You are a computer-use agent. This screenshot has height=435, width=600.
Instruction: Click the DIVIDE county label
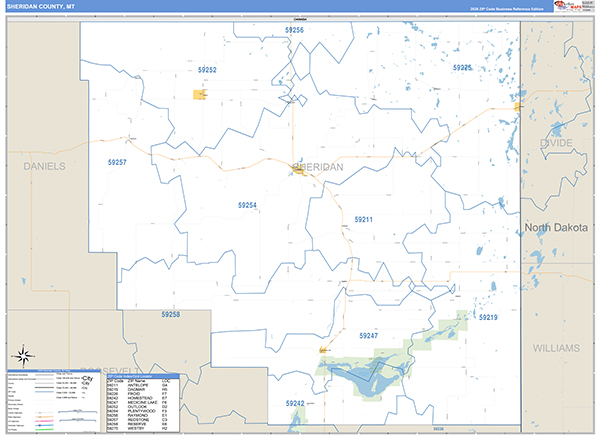click(x=556, y=143)
